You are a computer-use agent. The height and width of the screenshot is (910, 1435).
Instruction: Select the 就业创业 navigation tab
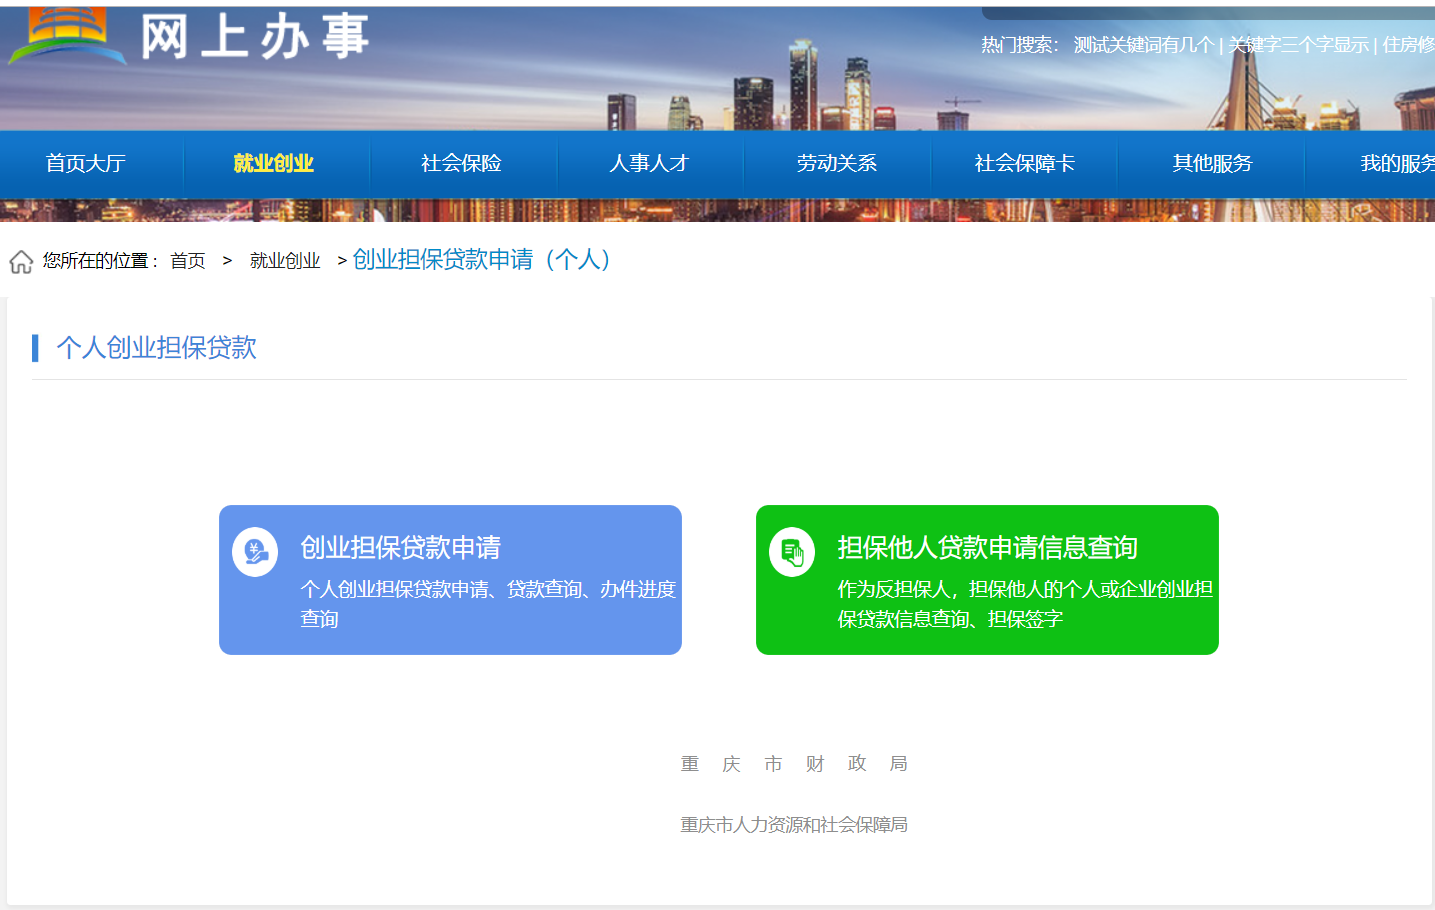tap(273, 163)
